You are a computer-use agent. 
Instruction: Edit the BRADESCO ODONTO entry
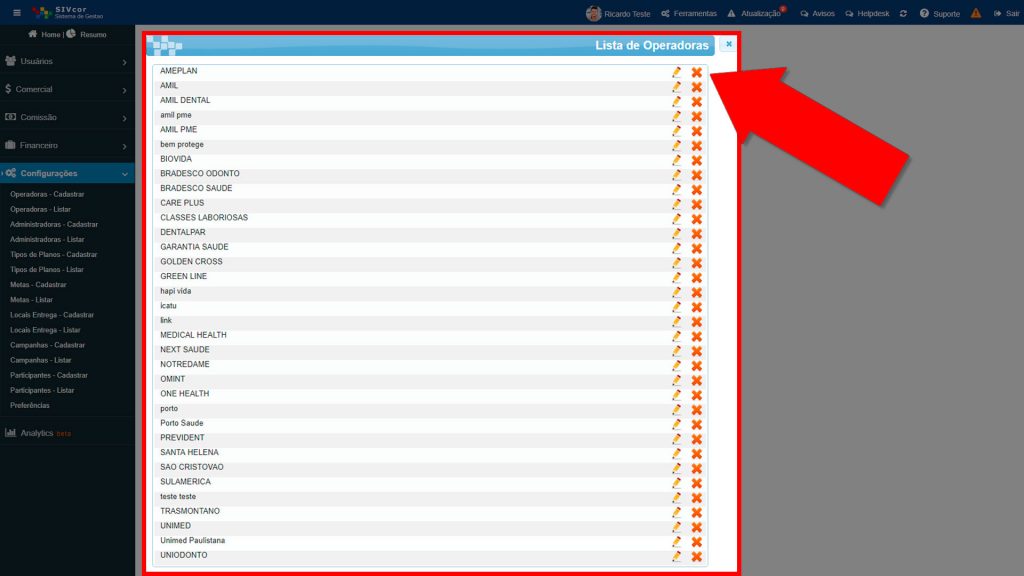(677, 174)
